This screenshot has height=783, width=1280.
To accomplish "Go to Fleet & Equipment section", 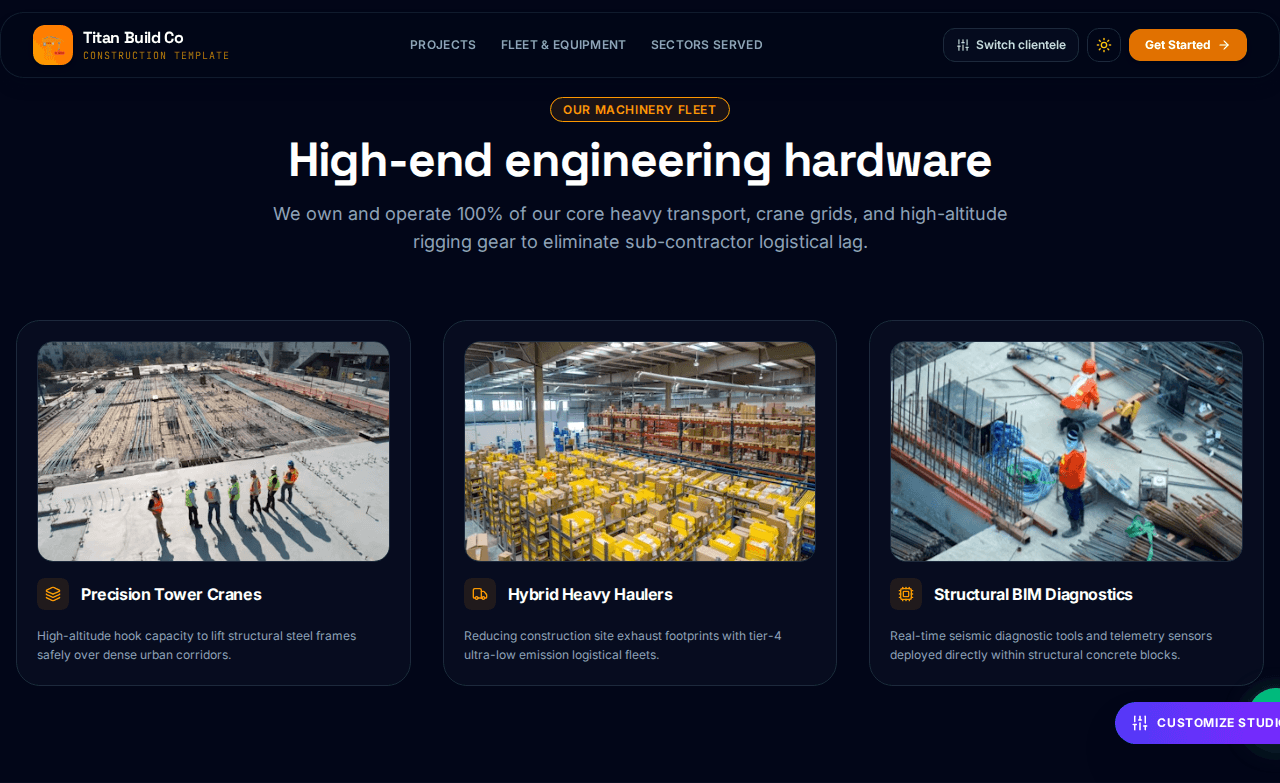I will point(563,45).
